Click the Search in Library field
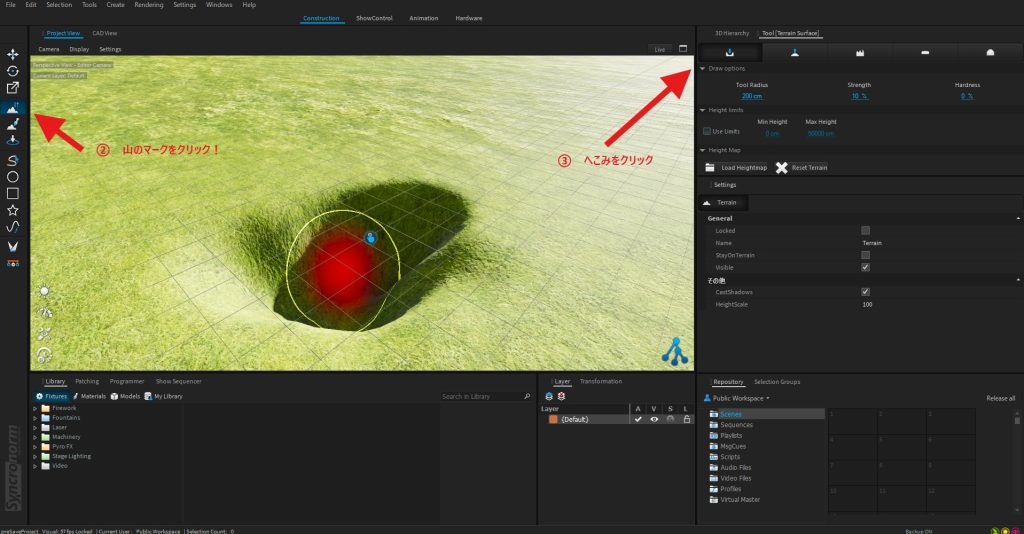Image resolution: width=1024 pixels, height=534 pixels. coord(481,397)
